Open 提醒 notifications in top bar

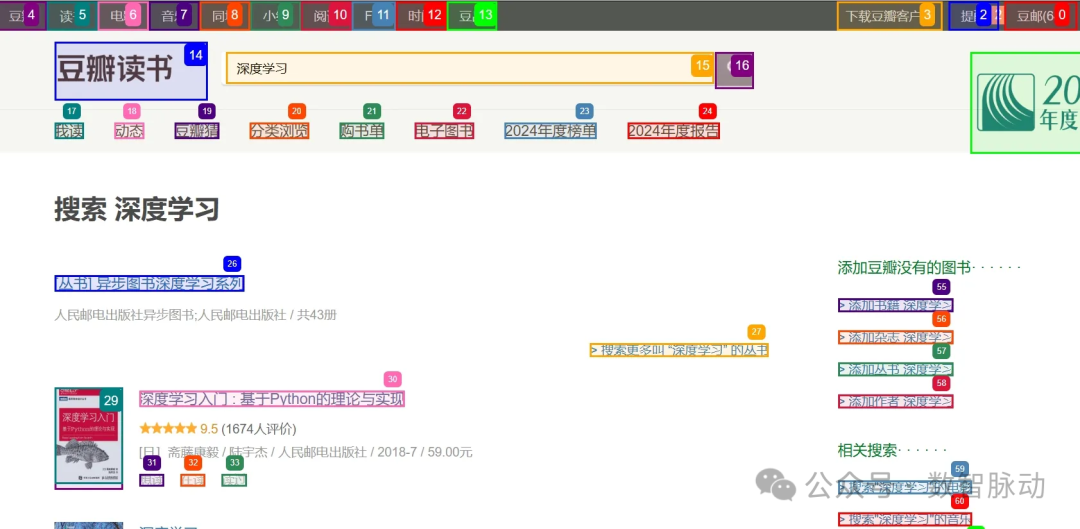pyautogui.click(x=973, y=16)
